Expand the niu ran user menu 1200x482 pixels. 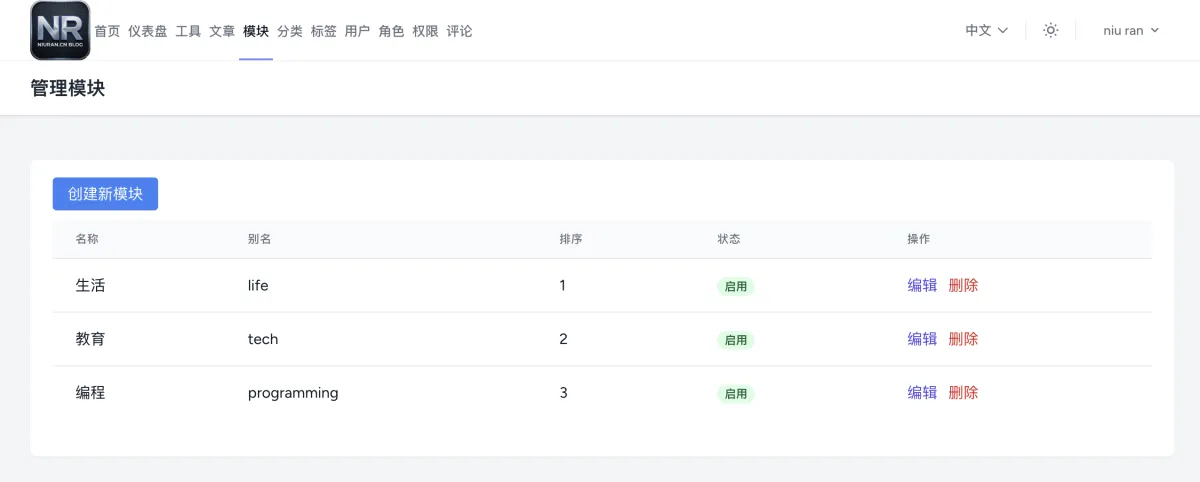click(1130, 30)
